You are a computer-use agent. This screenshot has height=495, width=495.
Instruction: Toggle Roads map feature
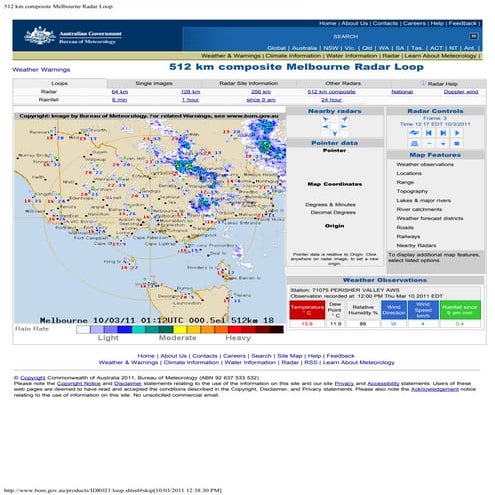[405, 227]
